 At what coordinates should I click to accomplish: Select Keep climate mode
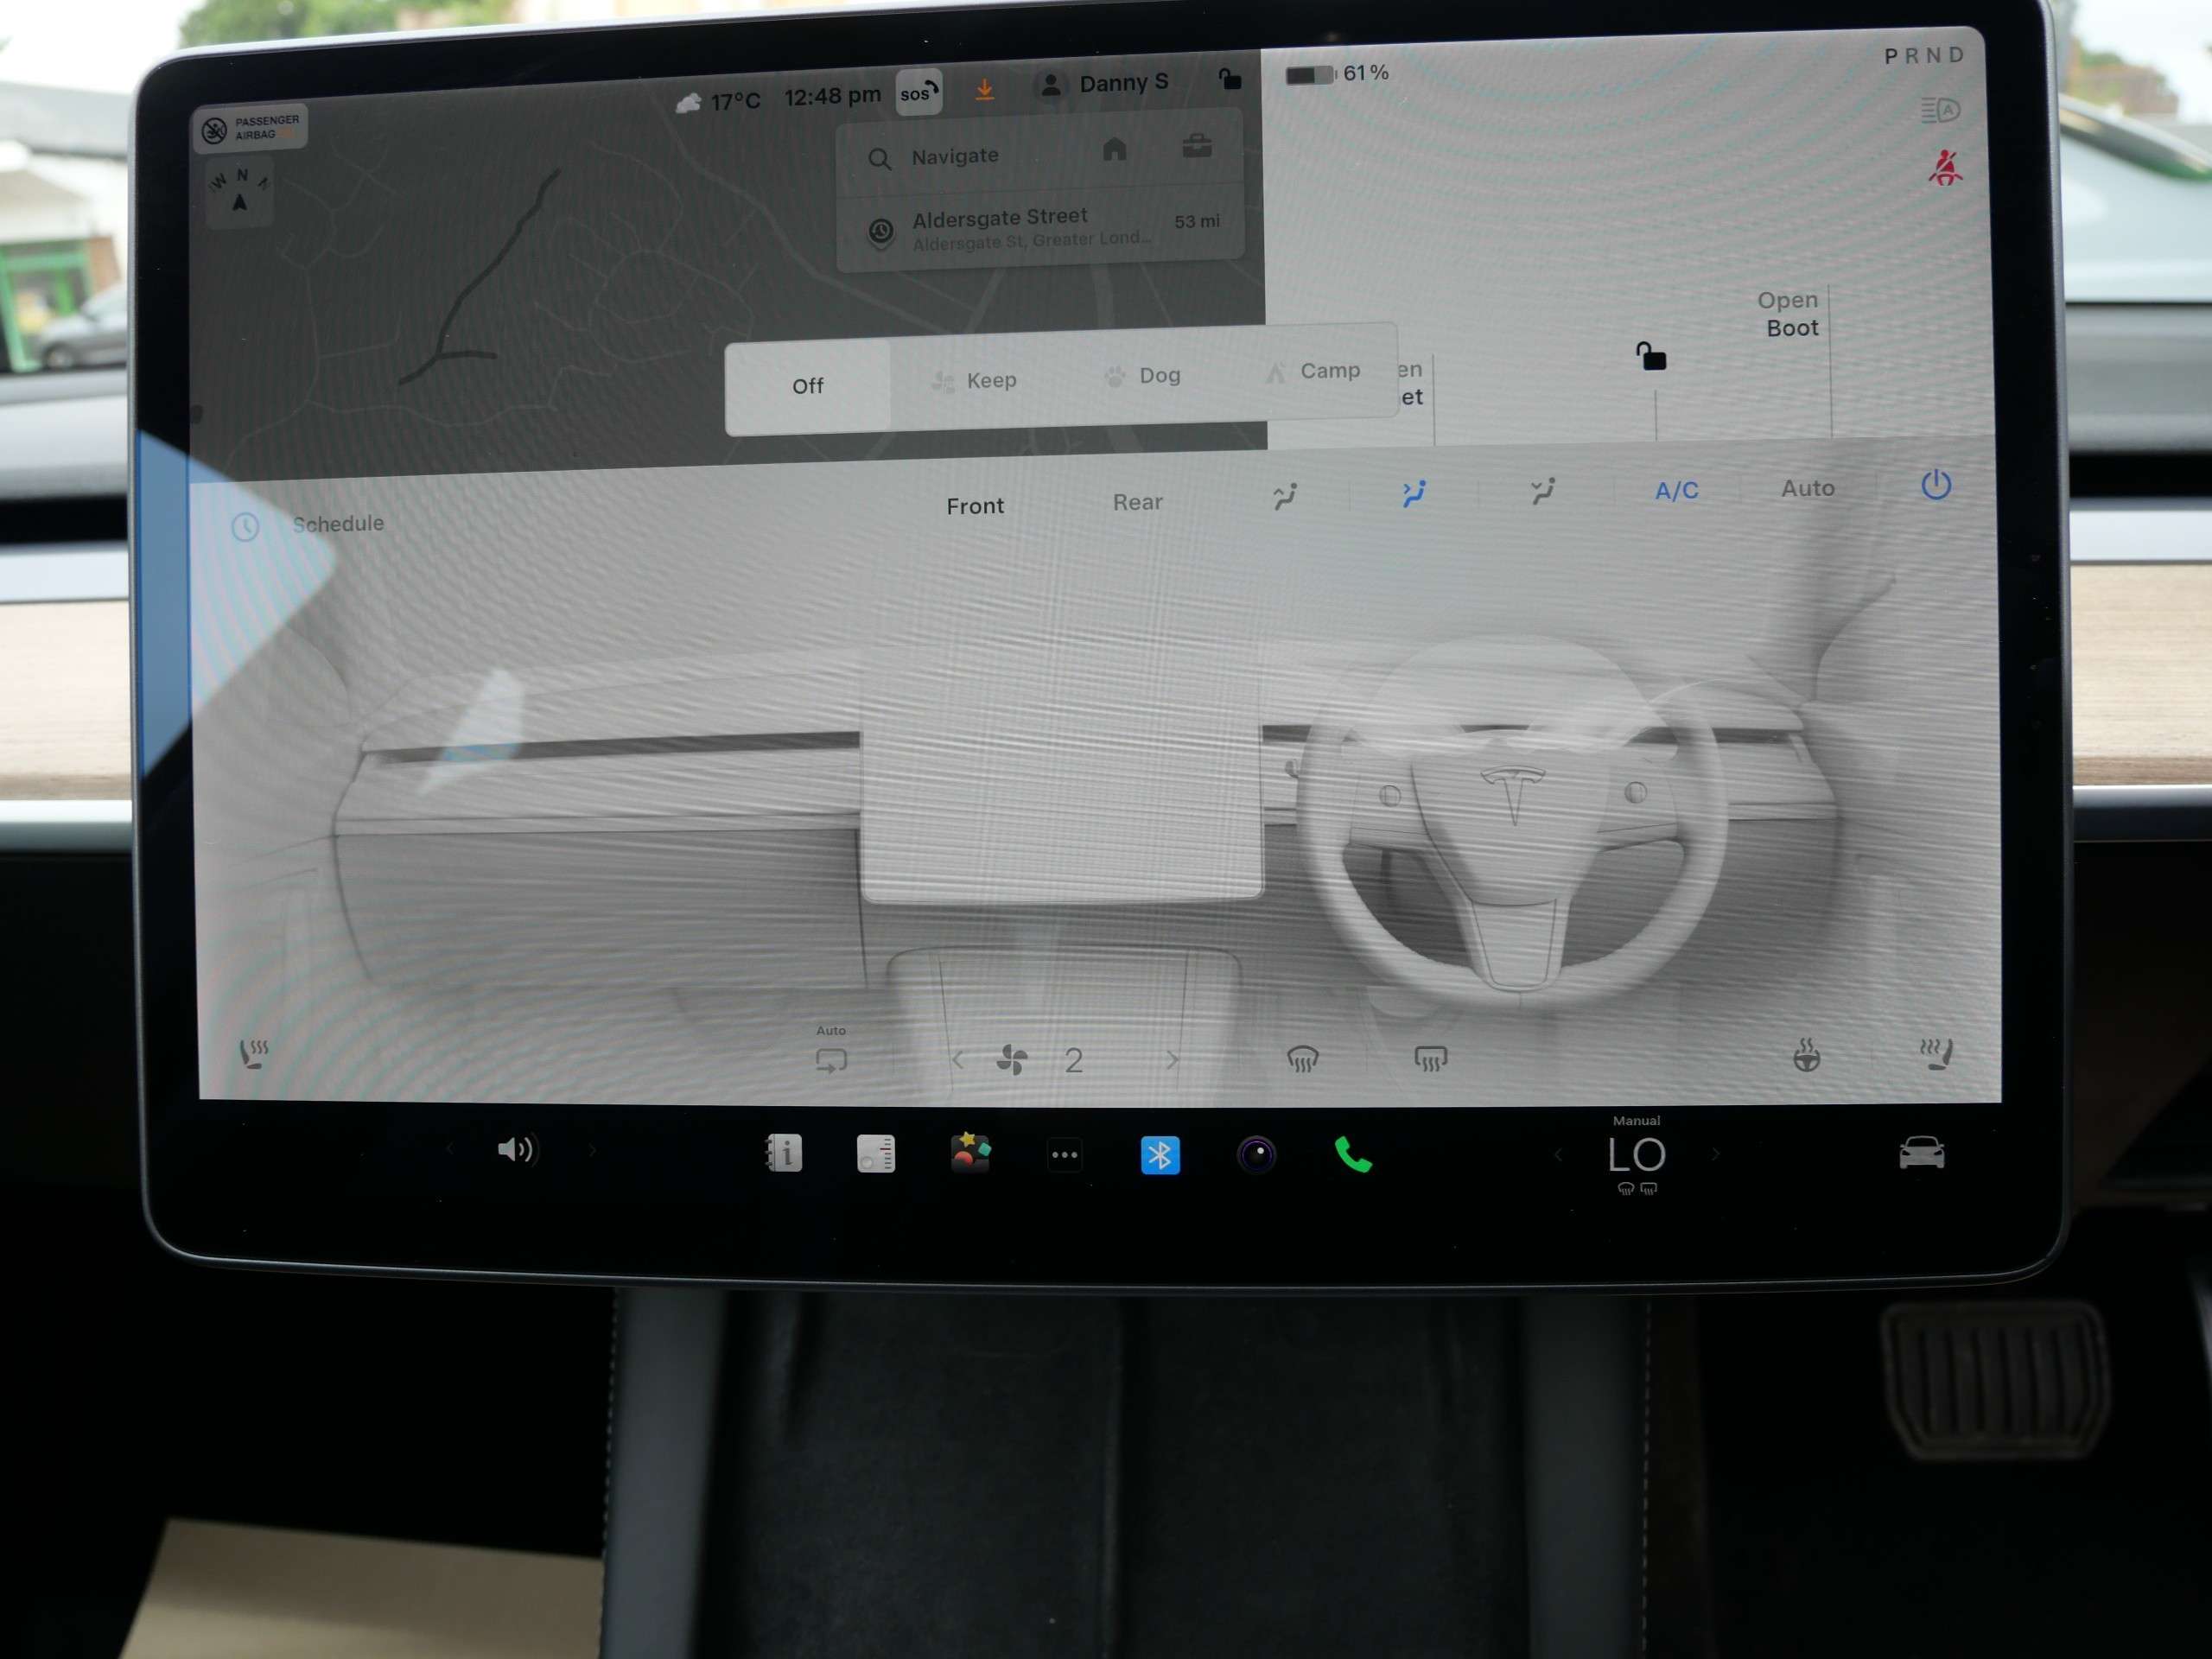click(x=974, y=381)
